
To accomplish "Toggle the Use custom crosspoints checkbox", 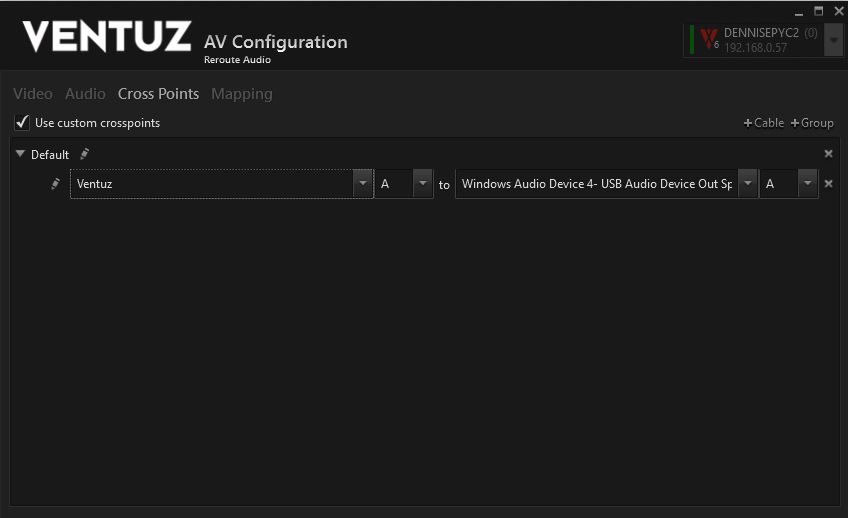I will point(22,123).
